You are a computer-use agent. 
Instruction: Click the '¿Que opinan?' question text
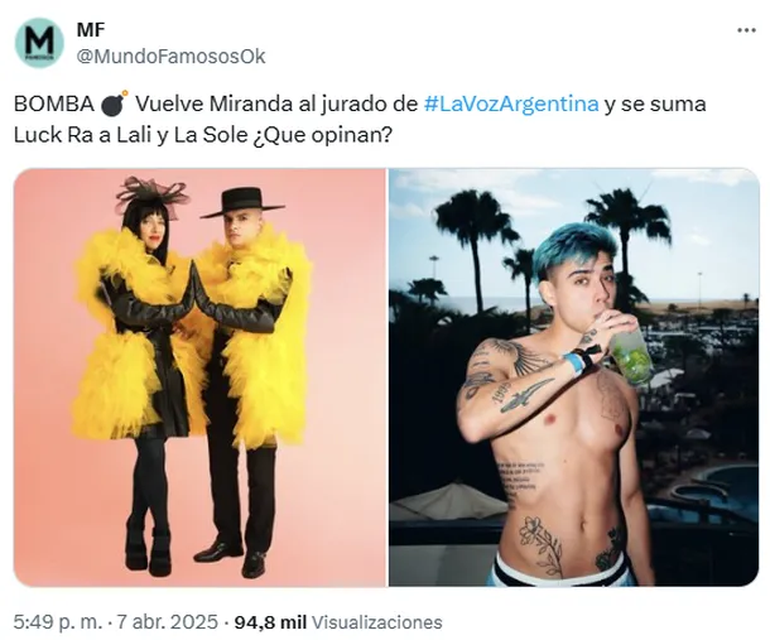(x=323, y=136)
